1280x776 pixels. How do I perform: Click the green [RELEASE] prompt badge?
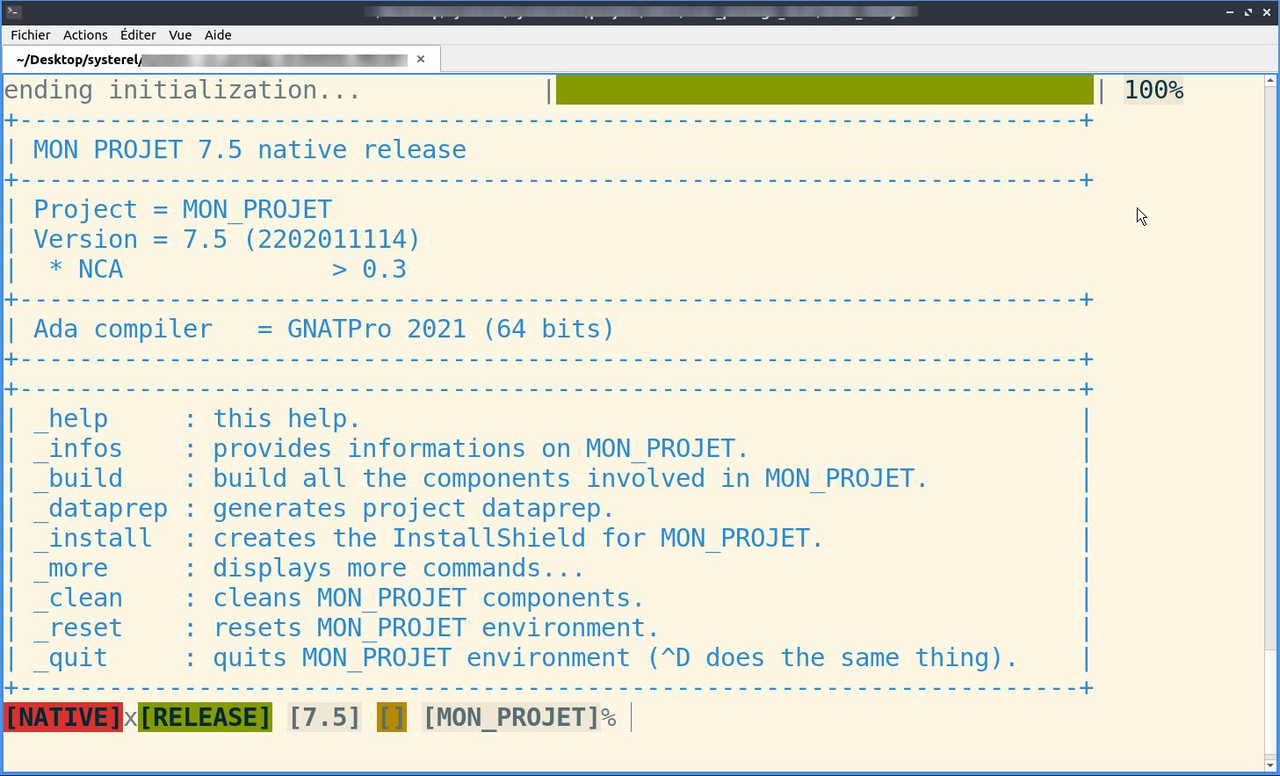(x=205, y=717)
